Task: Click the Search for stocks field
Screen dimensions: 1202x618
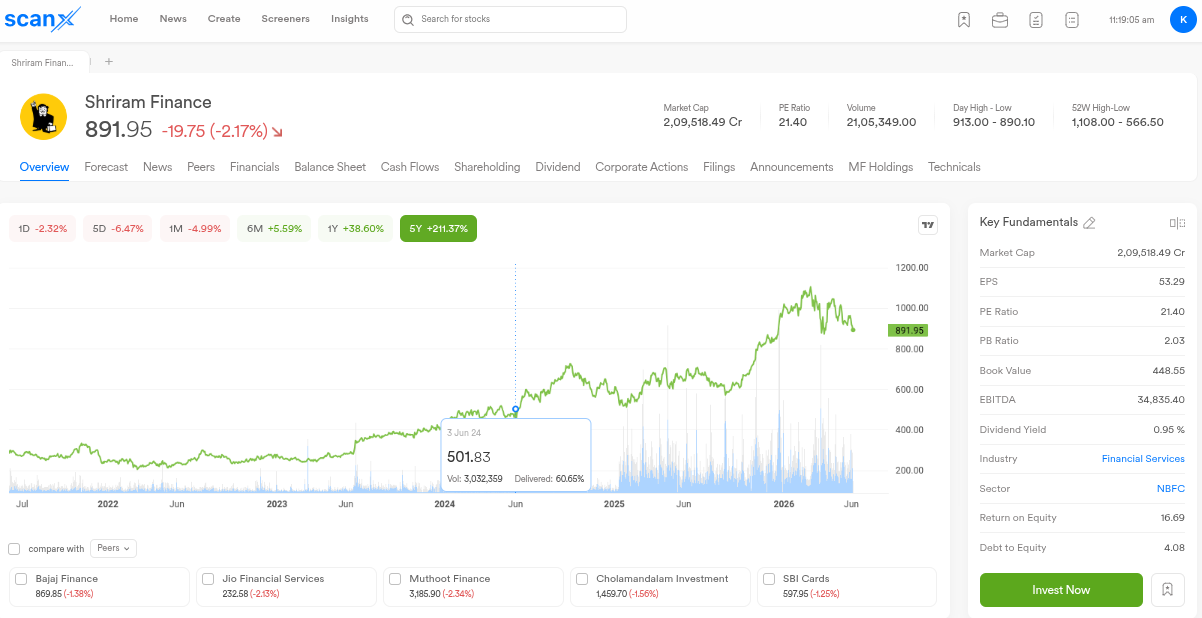Action: click(510, 19)
